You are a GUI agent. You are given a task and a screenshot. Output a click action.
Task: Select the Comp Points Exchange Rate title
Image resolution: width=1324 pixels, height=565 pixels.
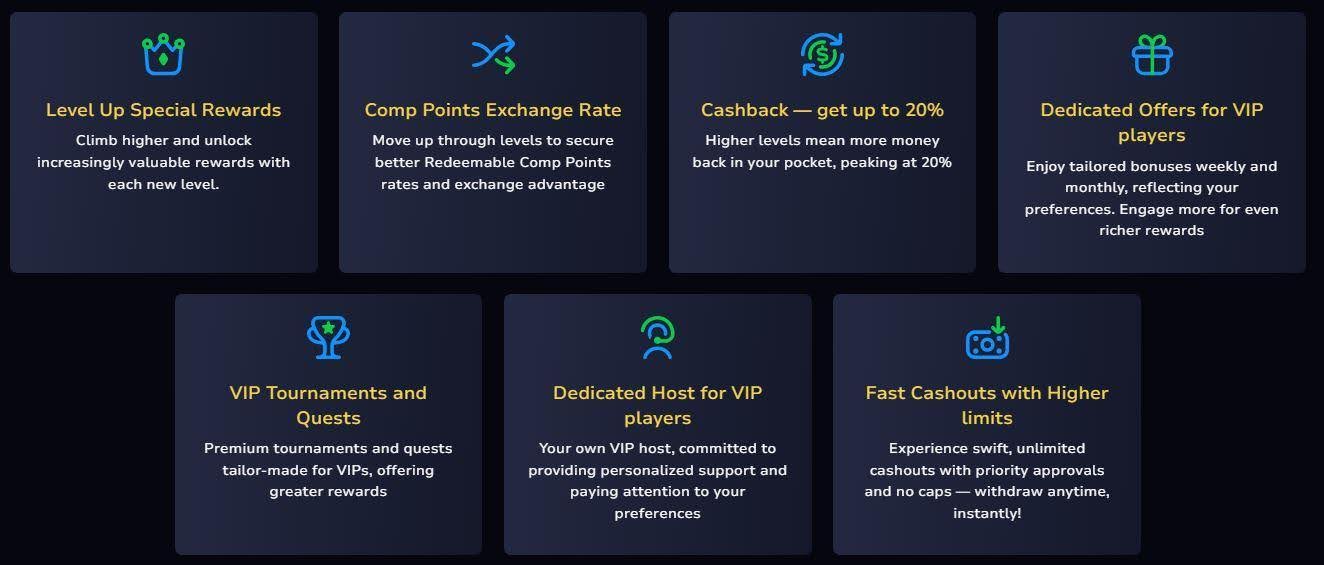pyautogui.click(x=493, y=110)
